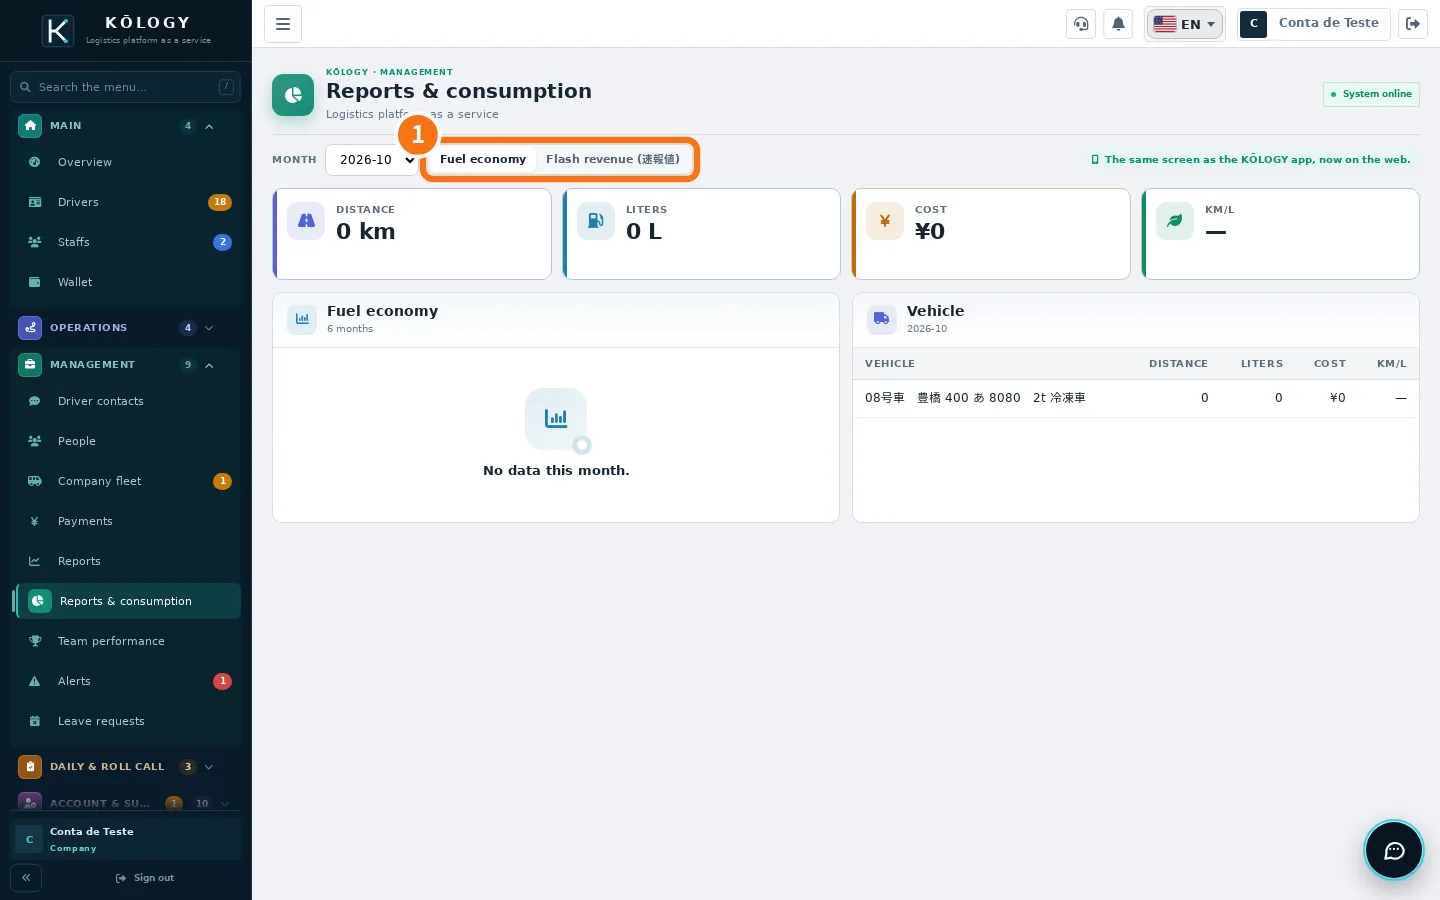The image size is (1440, 900).
Task: Open the EN language selector
Action: [1184, 24]
